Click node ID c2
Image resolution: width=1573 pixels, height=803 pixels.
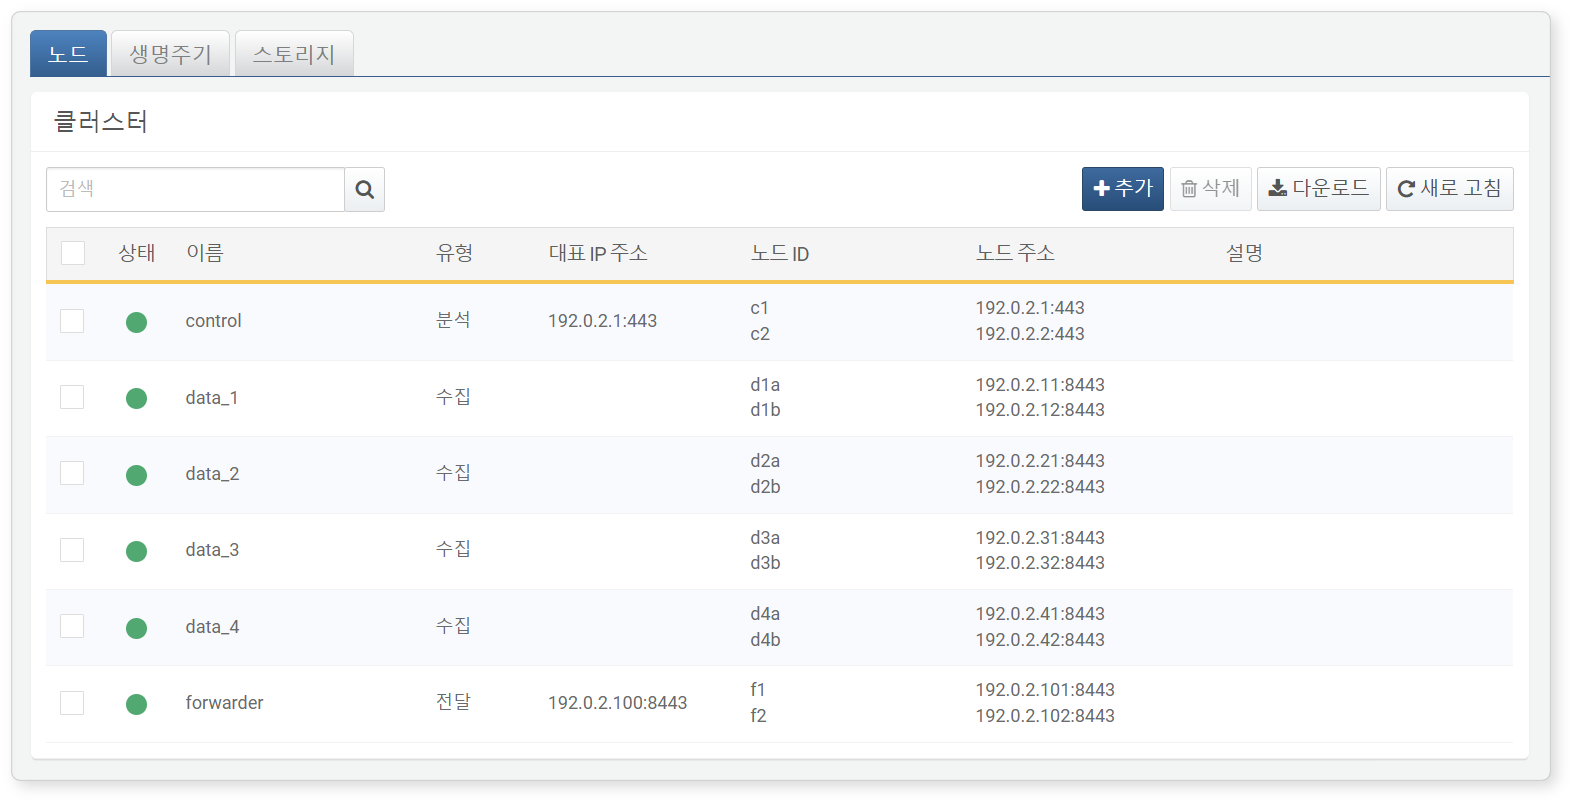tap(760, 334)
